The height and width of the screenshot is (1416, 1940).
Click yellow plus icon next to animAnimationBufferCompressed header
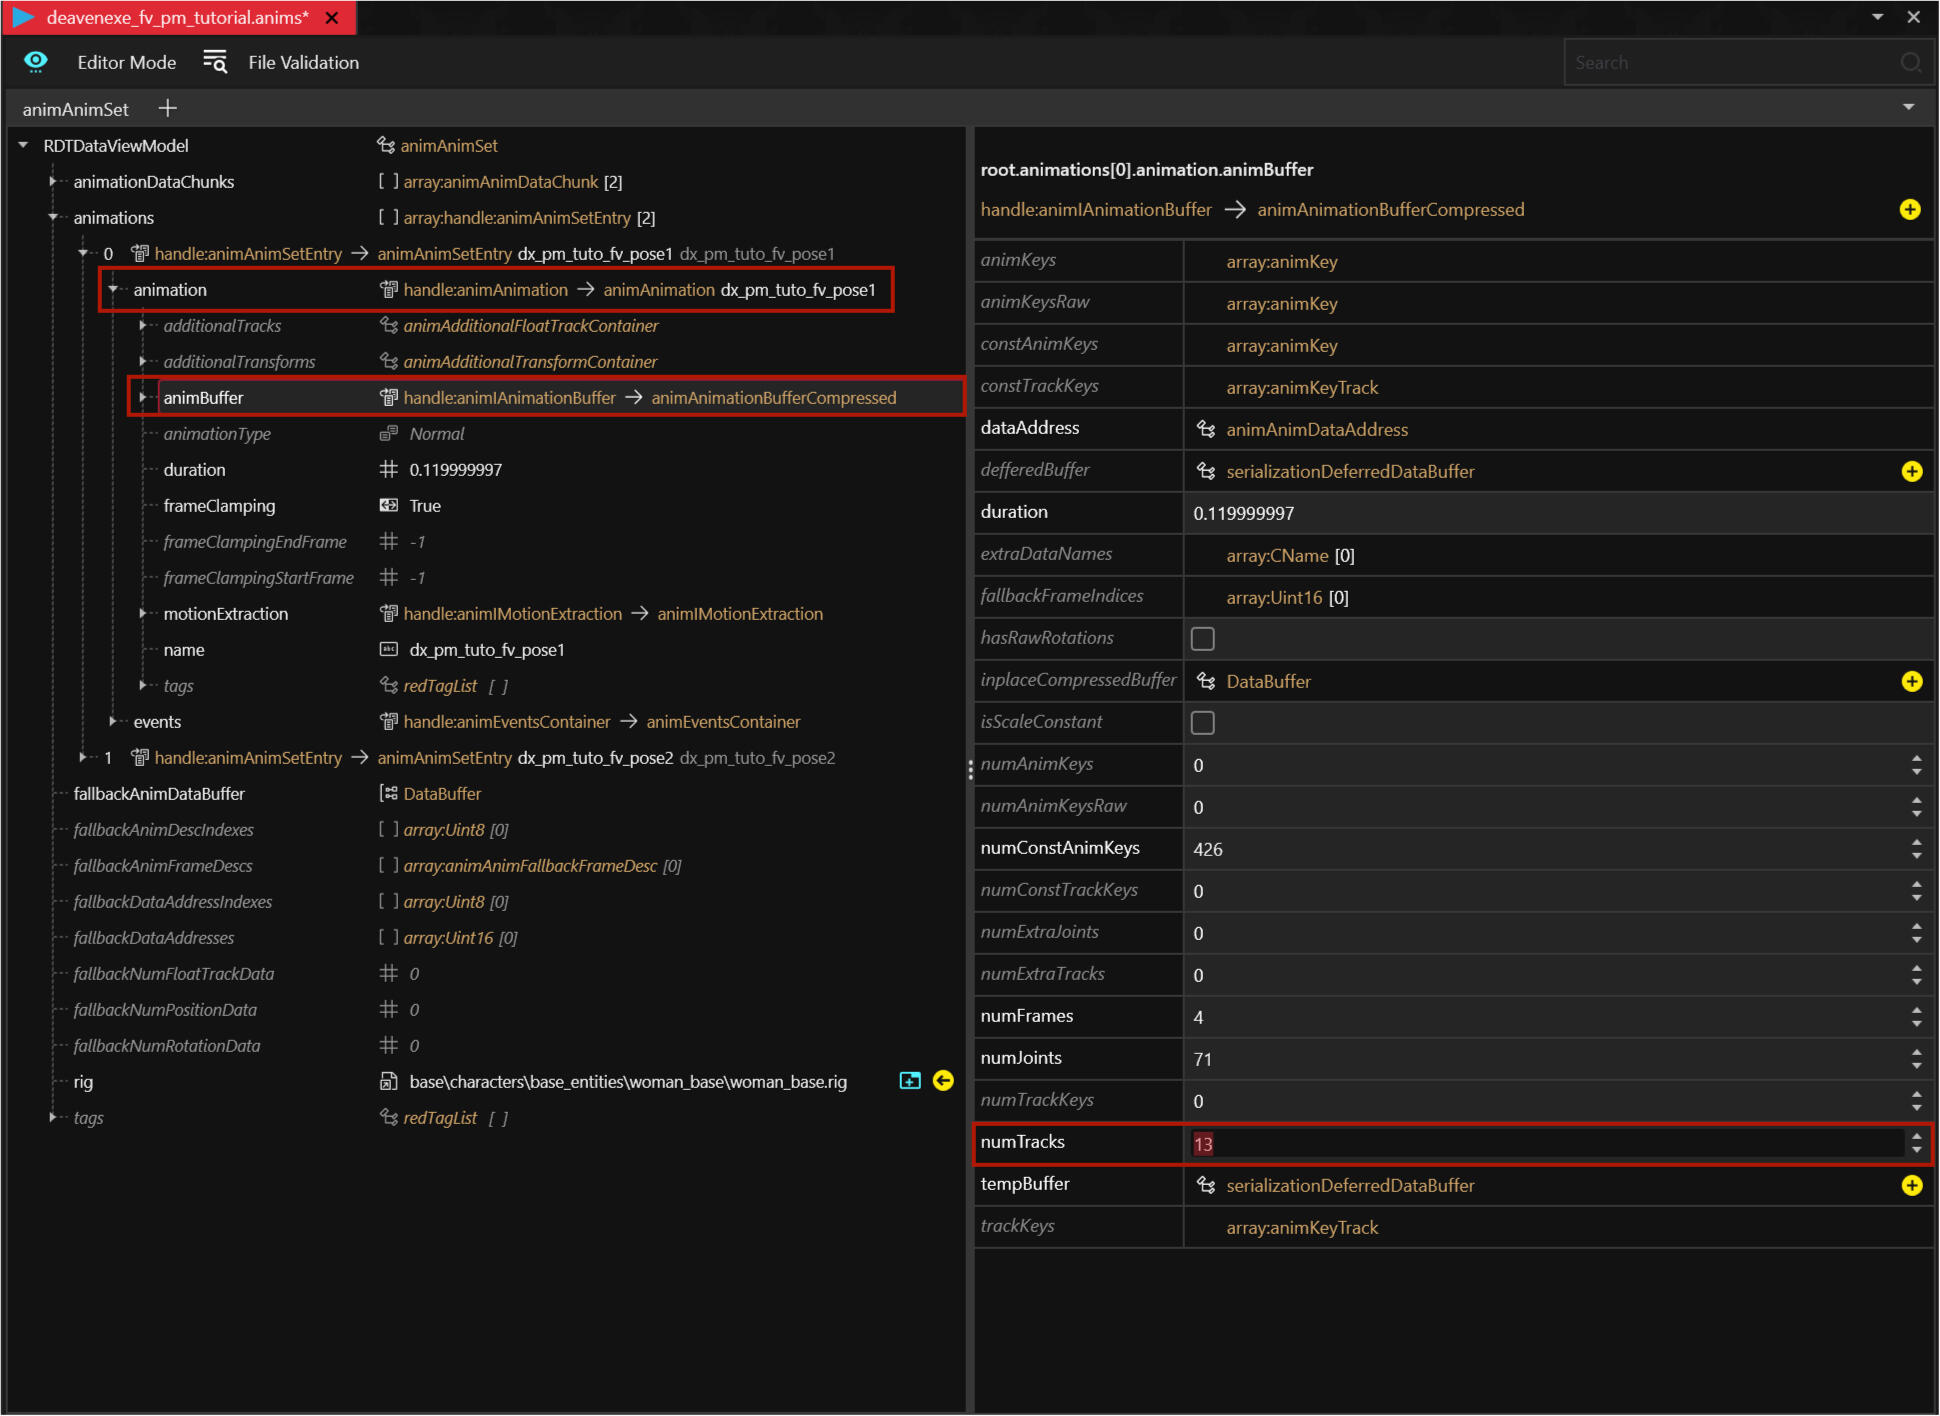(x=1910, y=209)
